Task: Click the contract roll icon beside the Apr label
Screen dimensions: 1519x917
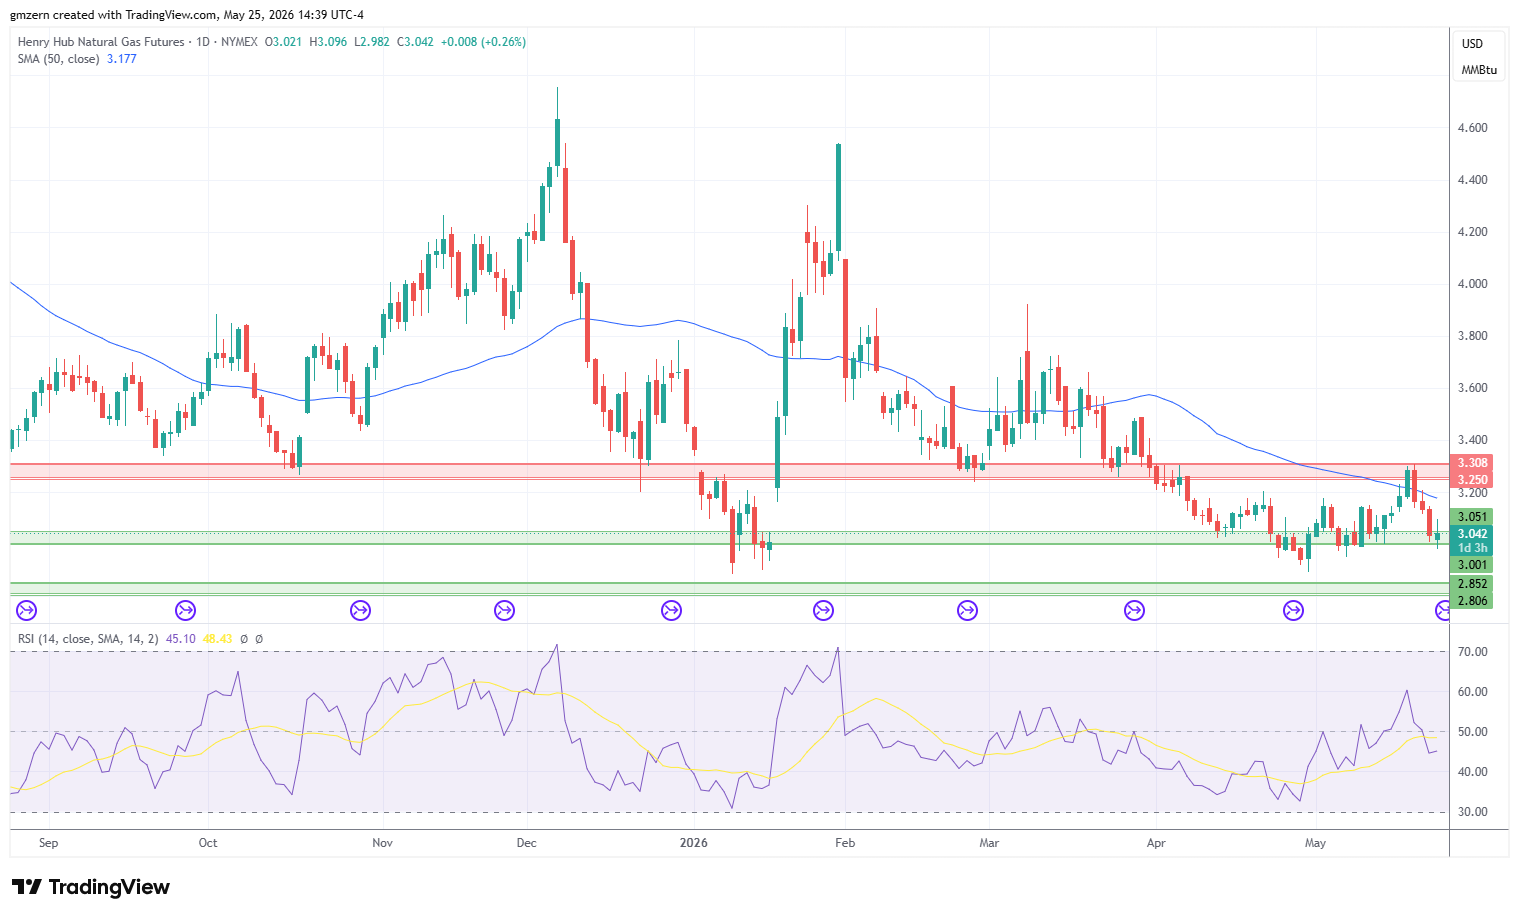Action: pyautogui.click(x=1134, y=610)
